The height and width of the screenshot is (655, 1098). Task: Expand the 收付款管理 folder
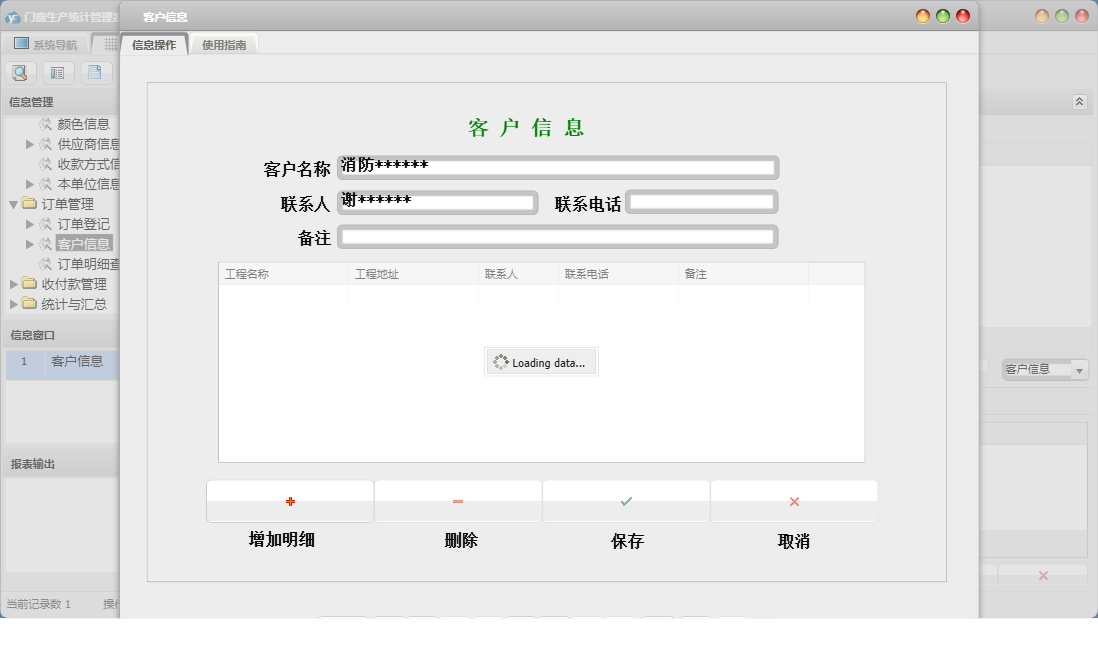tap(14, 284)
